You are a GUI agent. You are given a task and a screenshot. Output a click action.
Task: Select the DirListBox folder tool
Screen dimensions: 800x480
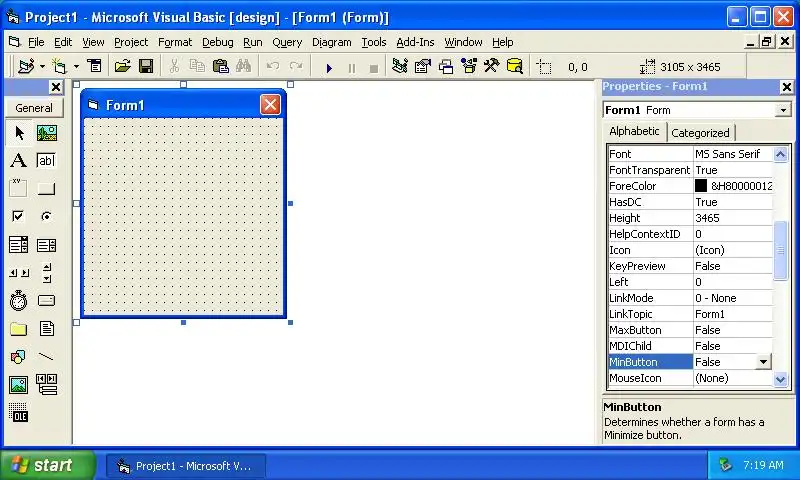[18, 329]
